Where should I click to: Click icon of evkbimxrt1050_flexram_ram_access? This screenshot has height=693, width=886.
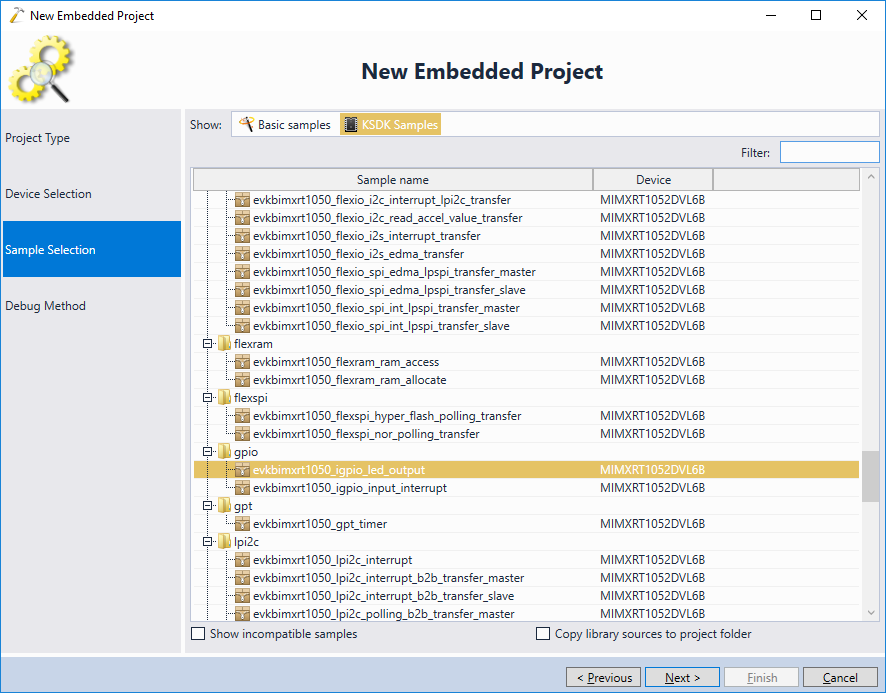tap(242, 362)
